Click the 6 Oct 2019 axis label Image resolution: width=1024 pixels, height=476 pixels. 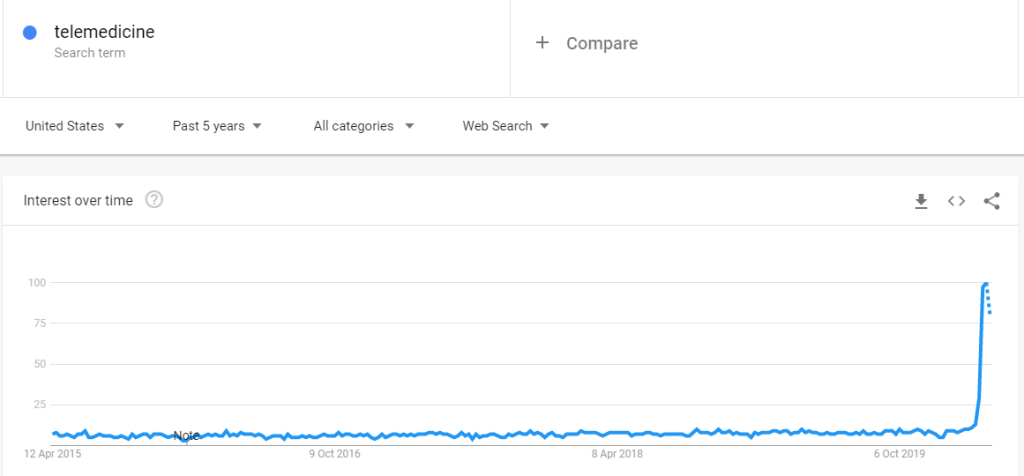pyautogui.click(x=901, y=454)
